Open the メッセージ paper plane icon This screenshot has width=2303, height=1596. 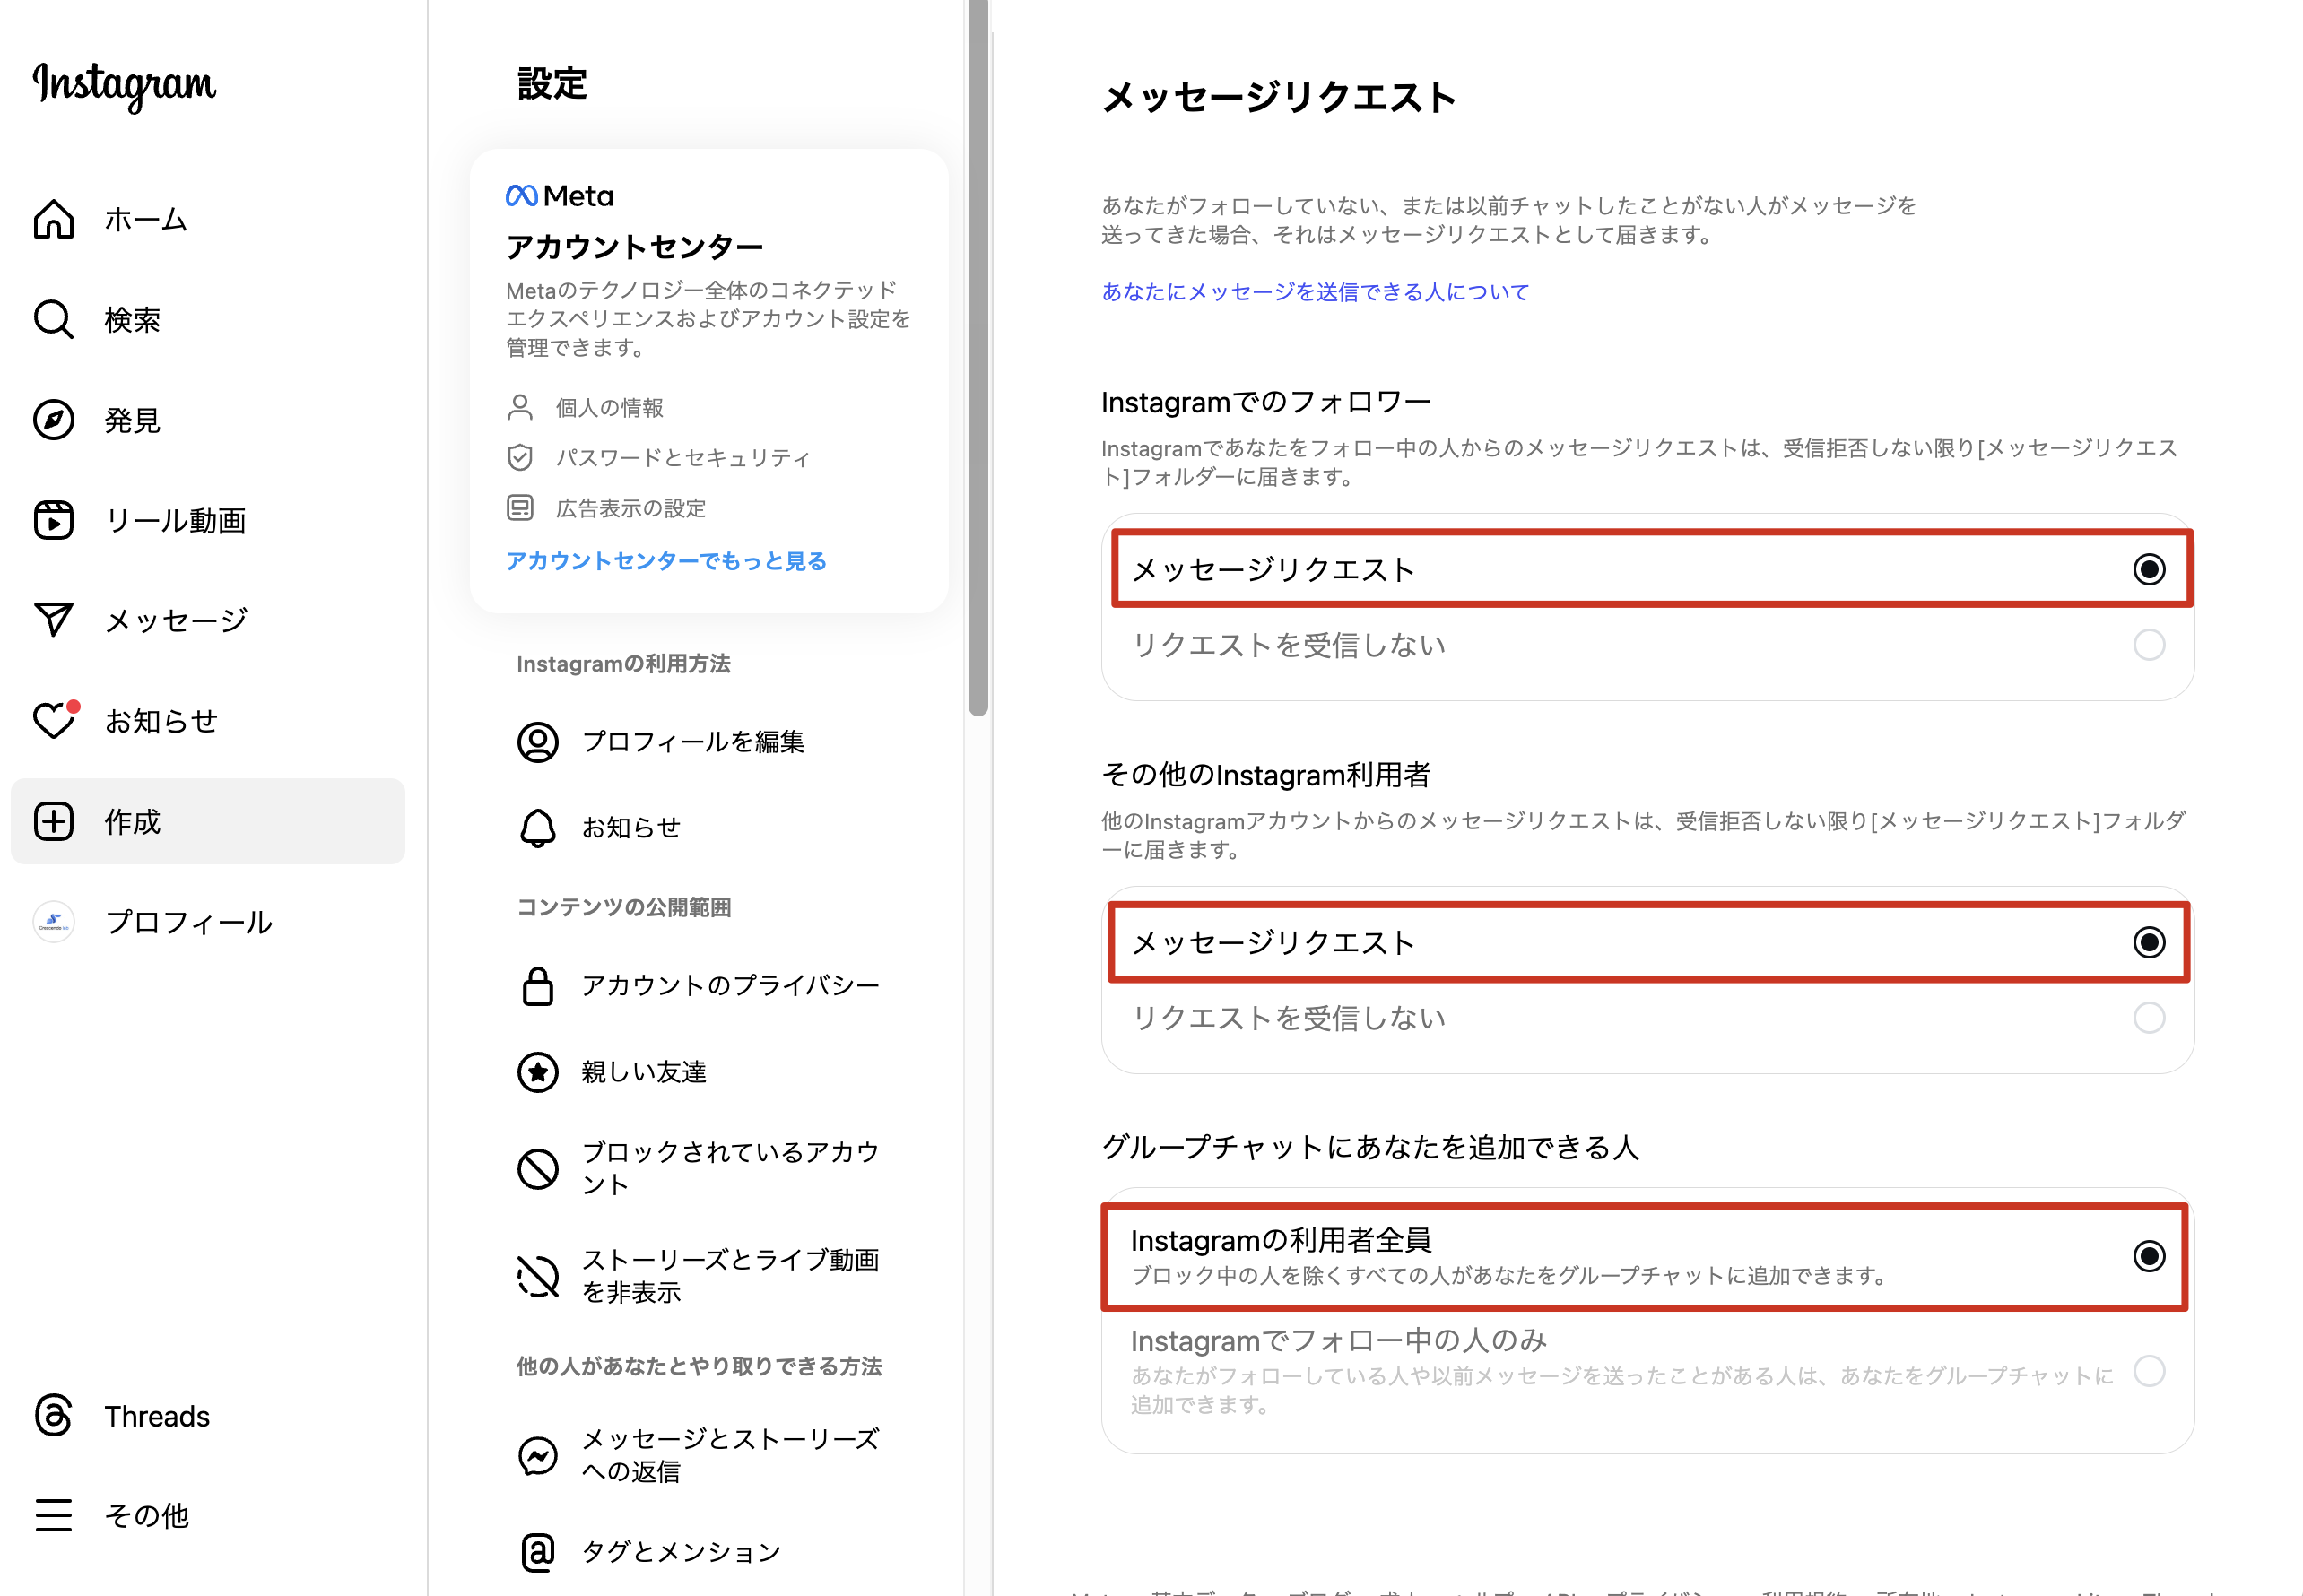(x=53, y=620)
